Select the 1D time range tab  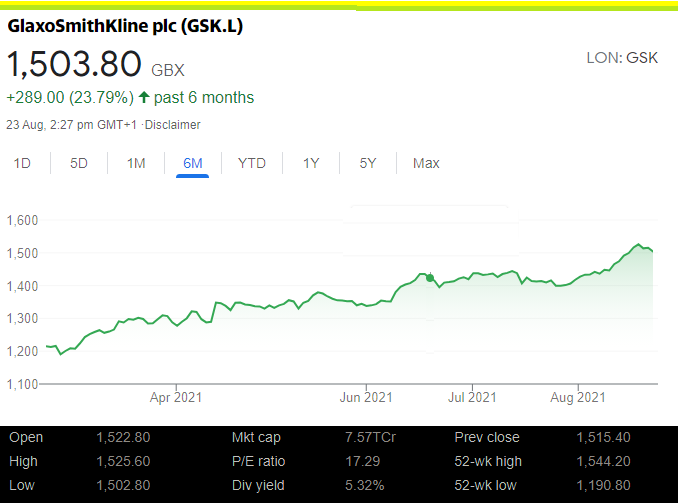pos(22,163)
